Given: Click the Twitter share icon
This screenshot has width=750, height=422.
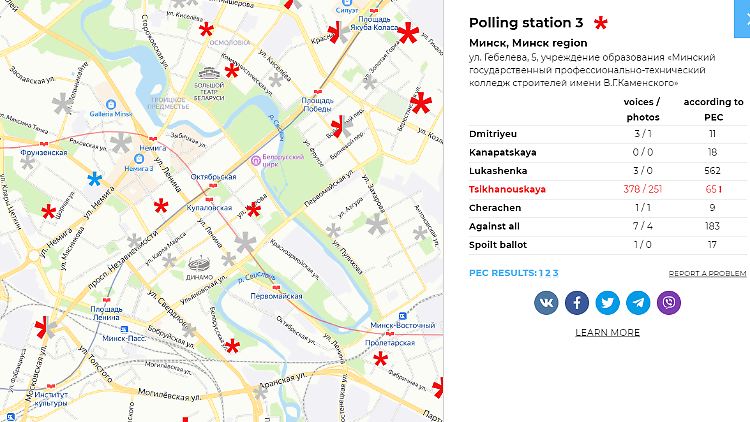Looking at the screenshot, I should 608,302.
